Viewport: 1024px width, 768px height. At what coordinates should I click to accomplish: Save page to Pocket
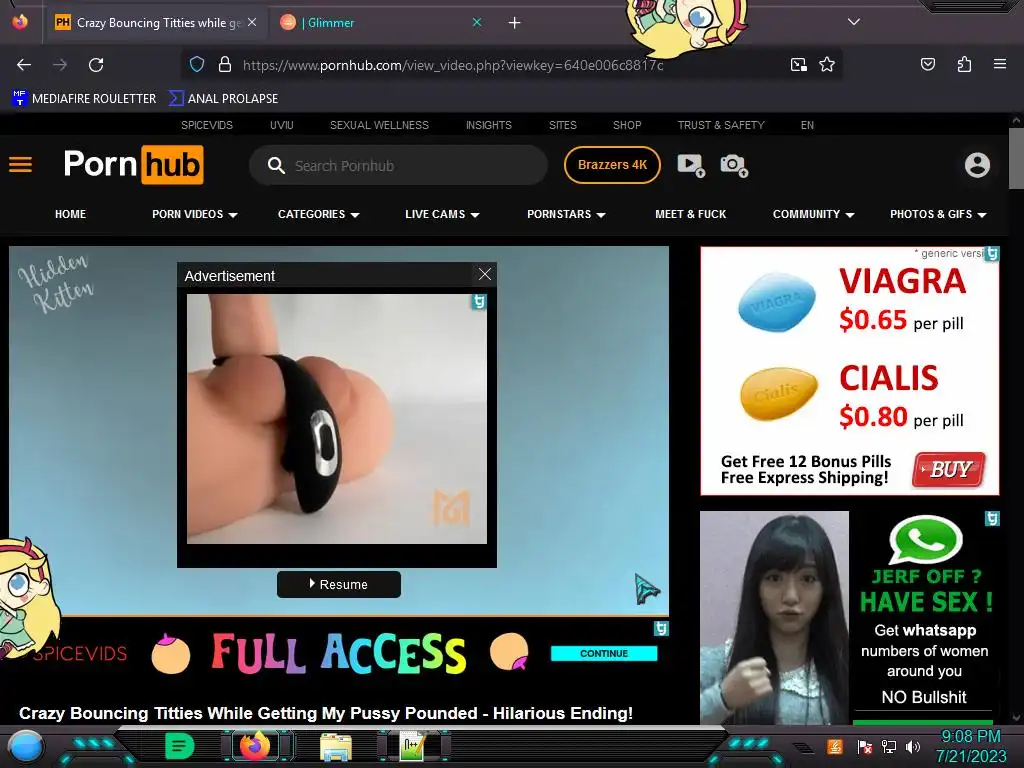[927, 64]
